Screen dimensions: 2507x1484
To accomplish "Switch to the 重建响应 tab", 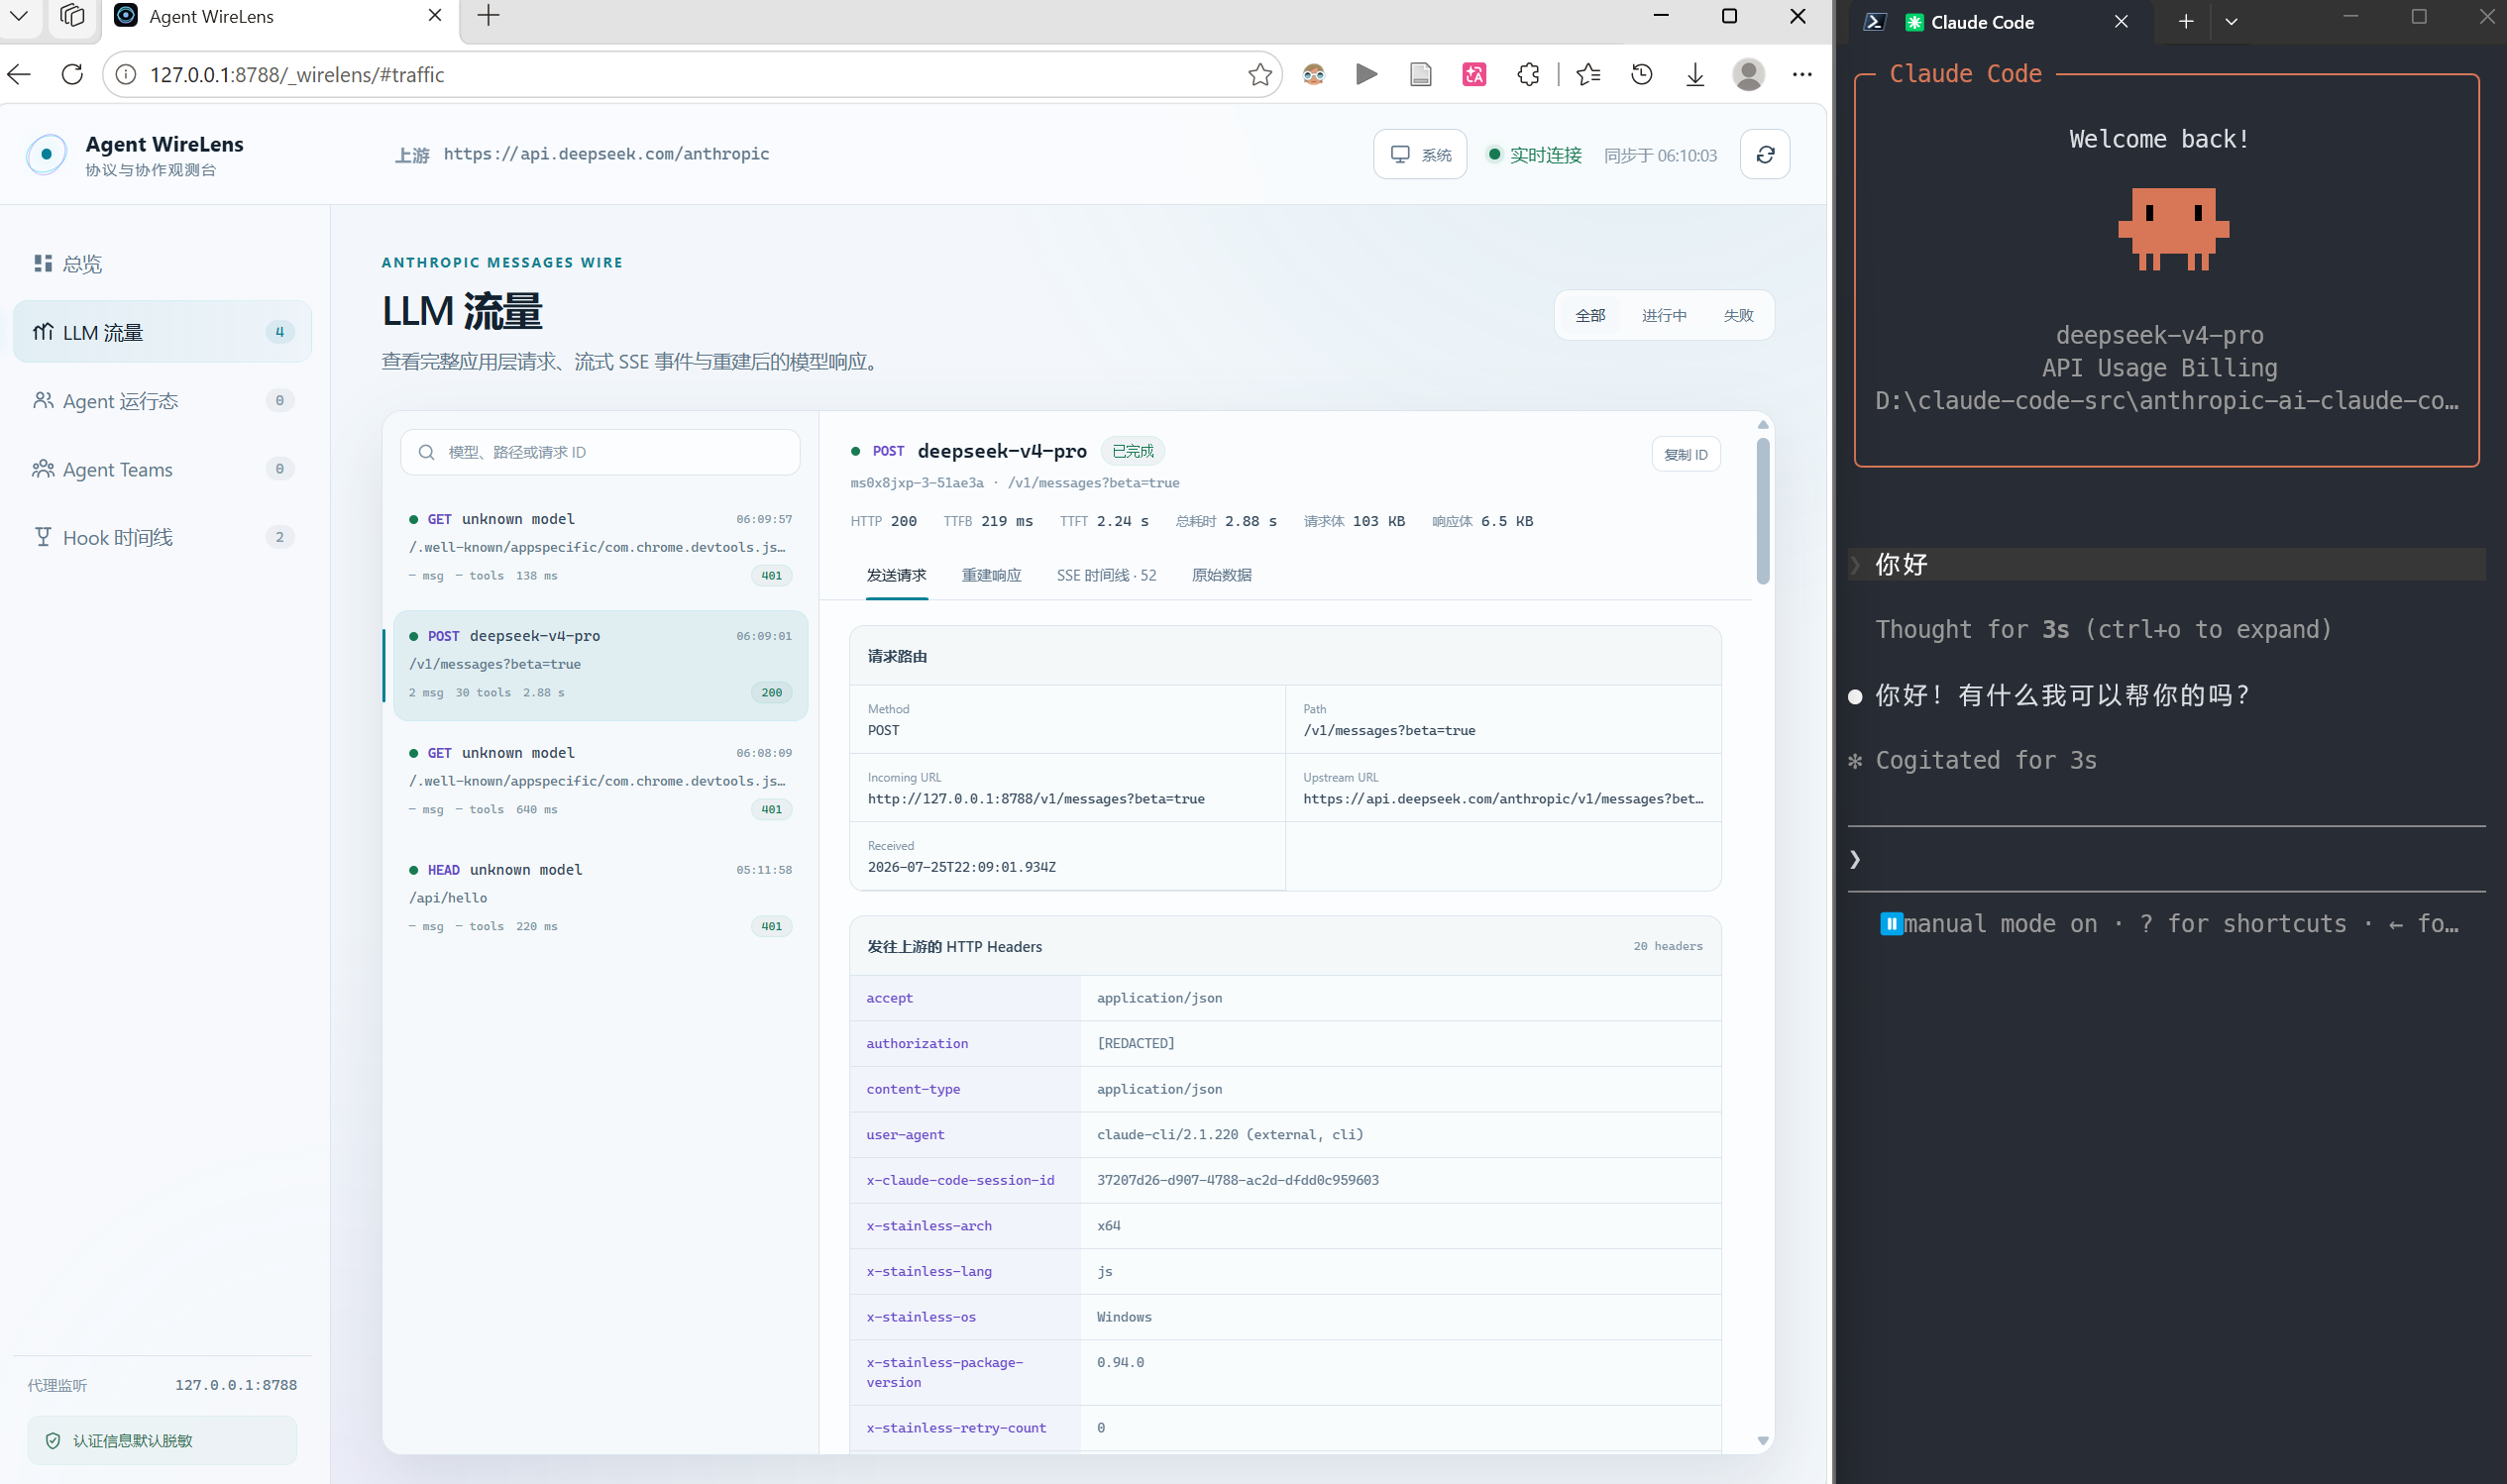I will coord(991,575).
